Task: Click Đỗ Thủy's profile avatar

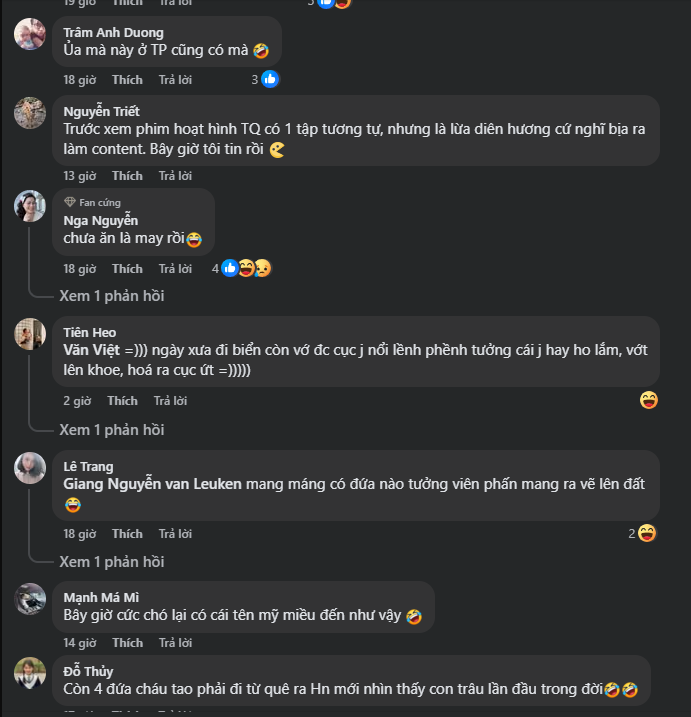Action: 29,672
